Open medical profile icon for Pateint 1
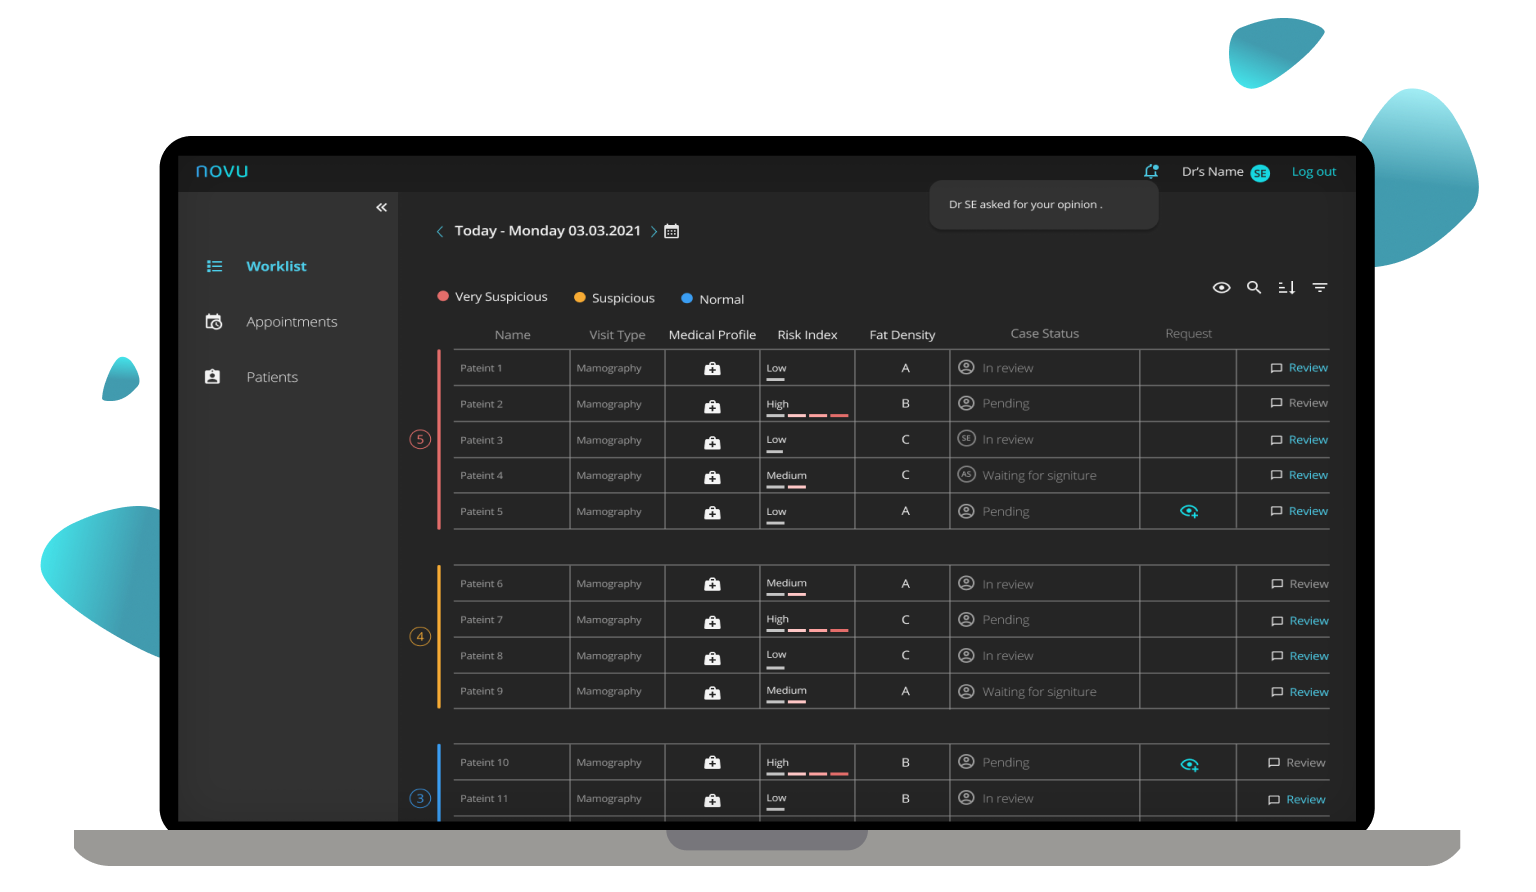Image resolution: width=1536 pixels, height=892 pixels. [x=712, y=369]
